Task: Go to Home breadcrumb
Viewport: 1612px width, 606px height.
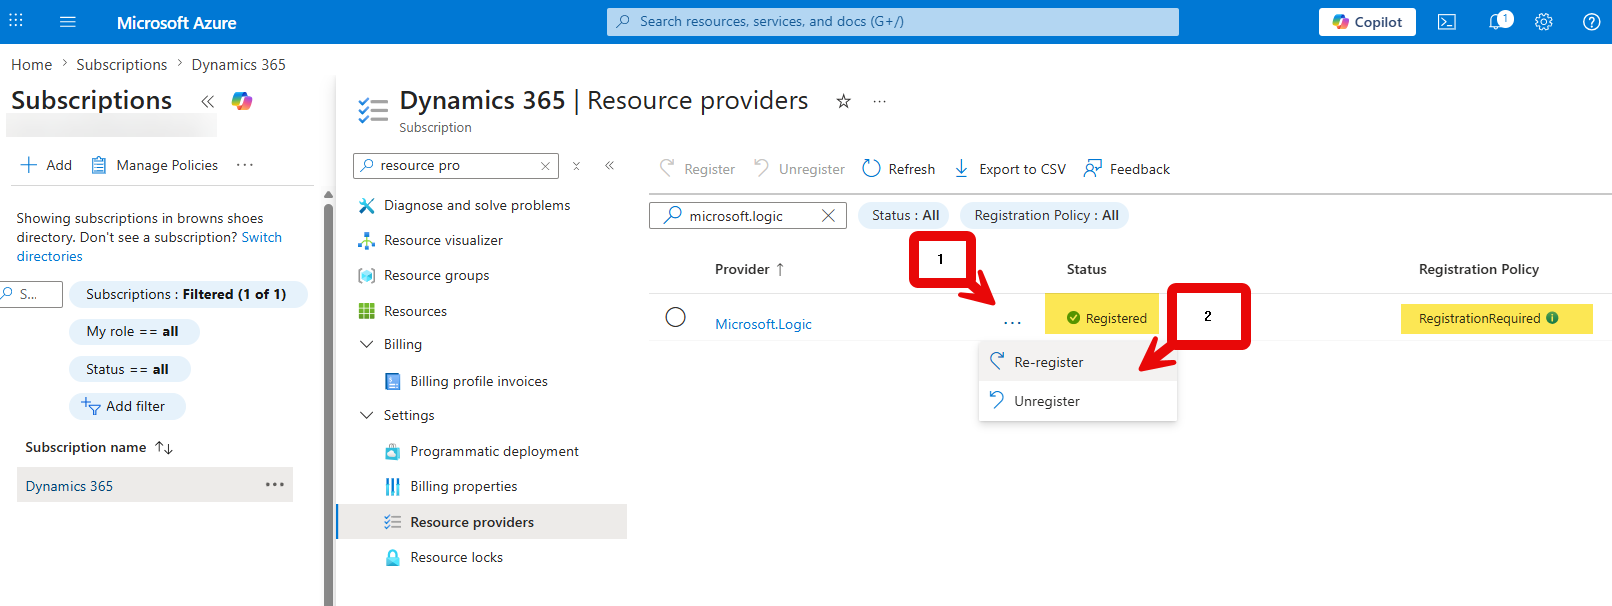Action: (x=32, y=65)
